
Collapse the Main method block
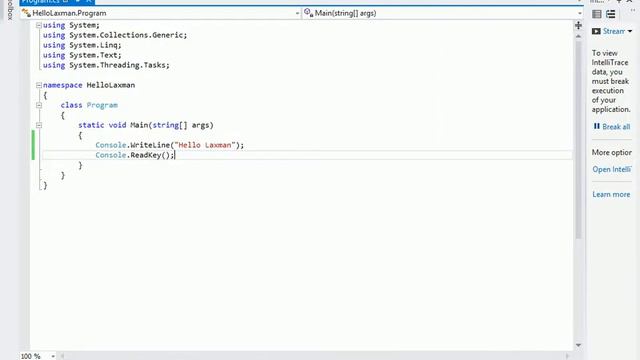pos(39,125)
